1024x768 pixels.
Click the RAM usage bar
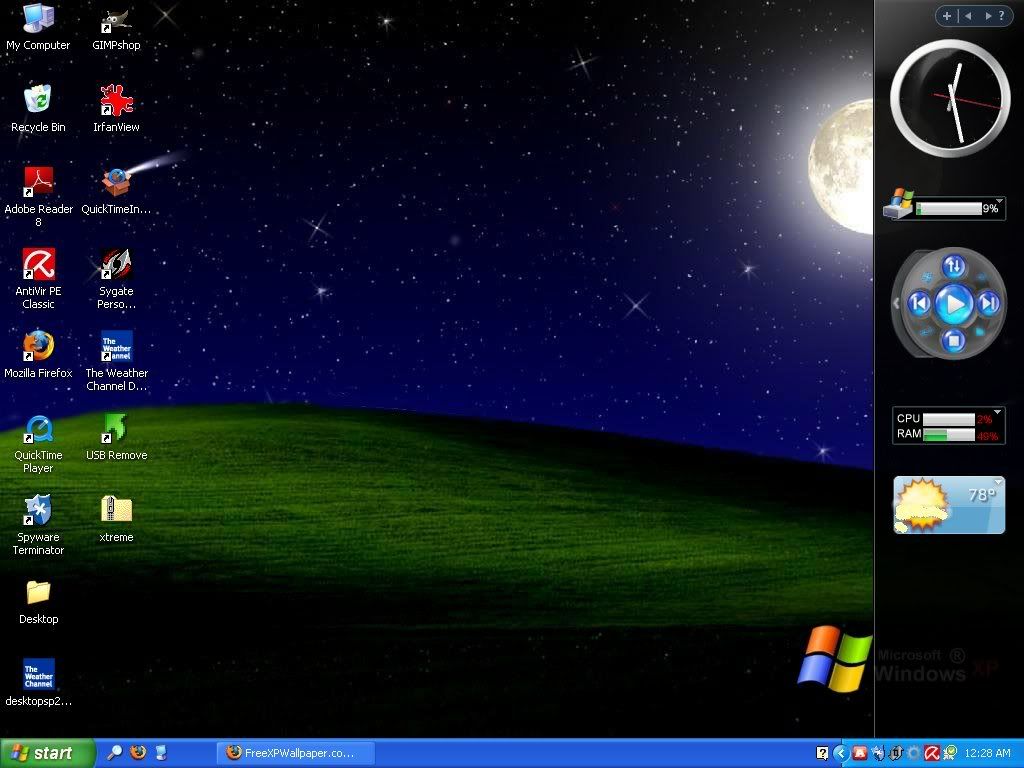[x=949, y=435]
